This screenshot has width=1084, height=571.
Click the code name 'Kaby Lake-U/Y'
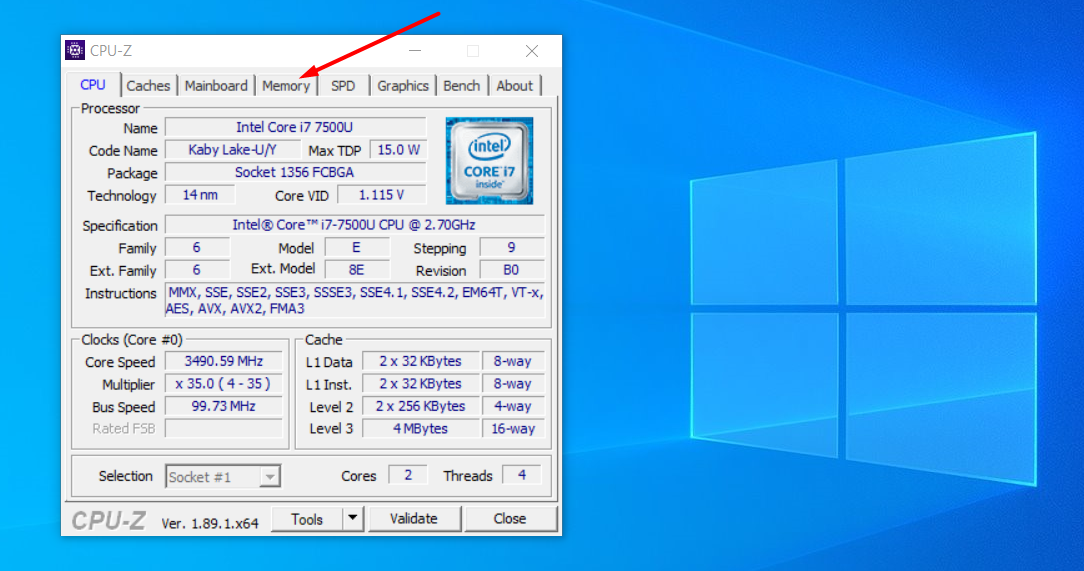click(x=233, y=150)
